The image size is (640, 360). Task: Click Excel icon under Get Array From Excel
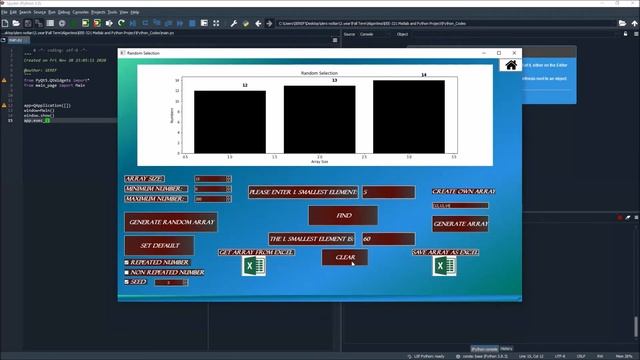pos(253,266)
